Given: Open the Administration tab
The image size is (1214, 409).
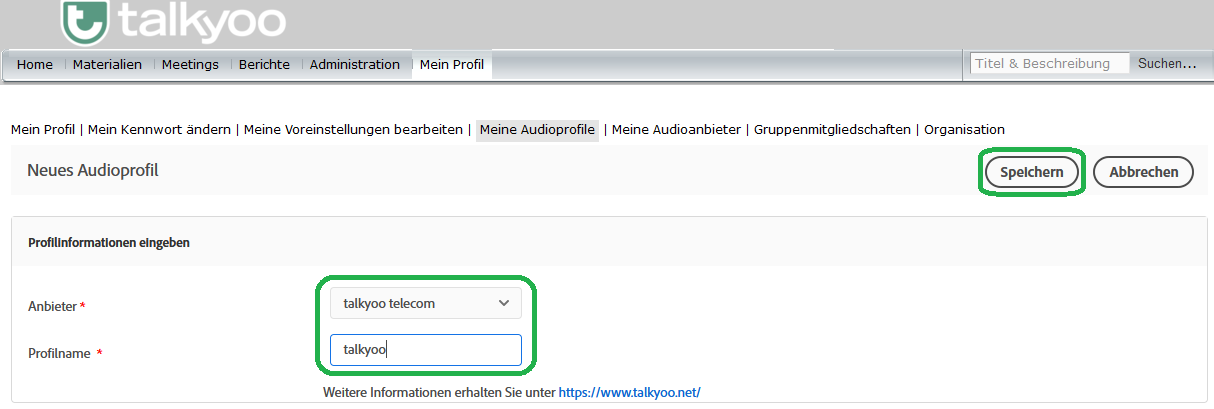Looking at the screenshot, I should (x=355, y=64).
